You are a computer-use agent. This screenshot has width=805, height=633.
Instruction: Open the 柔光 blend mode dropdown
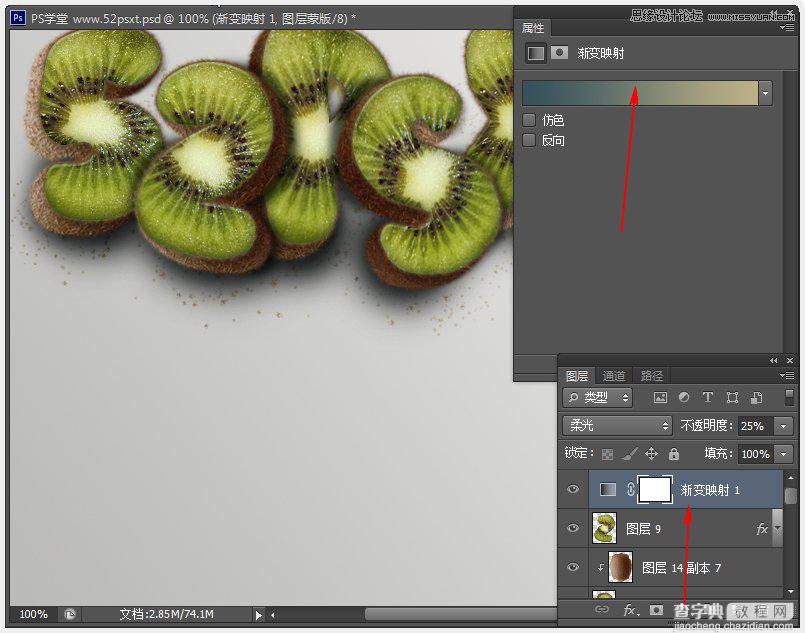[x=617, y=426]
